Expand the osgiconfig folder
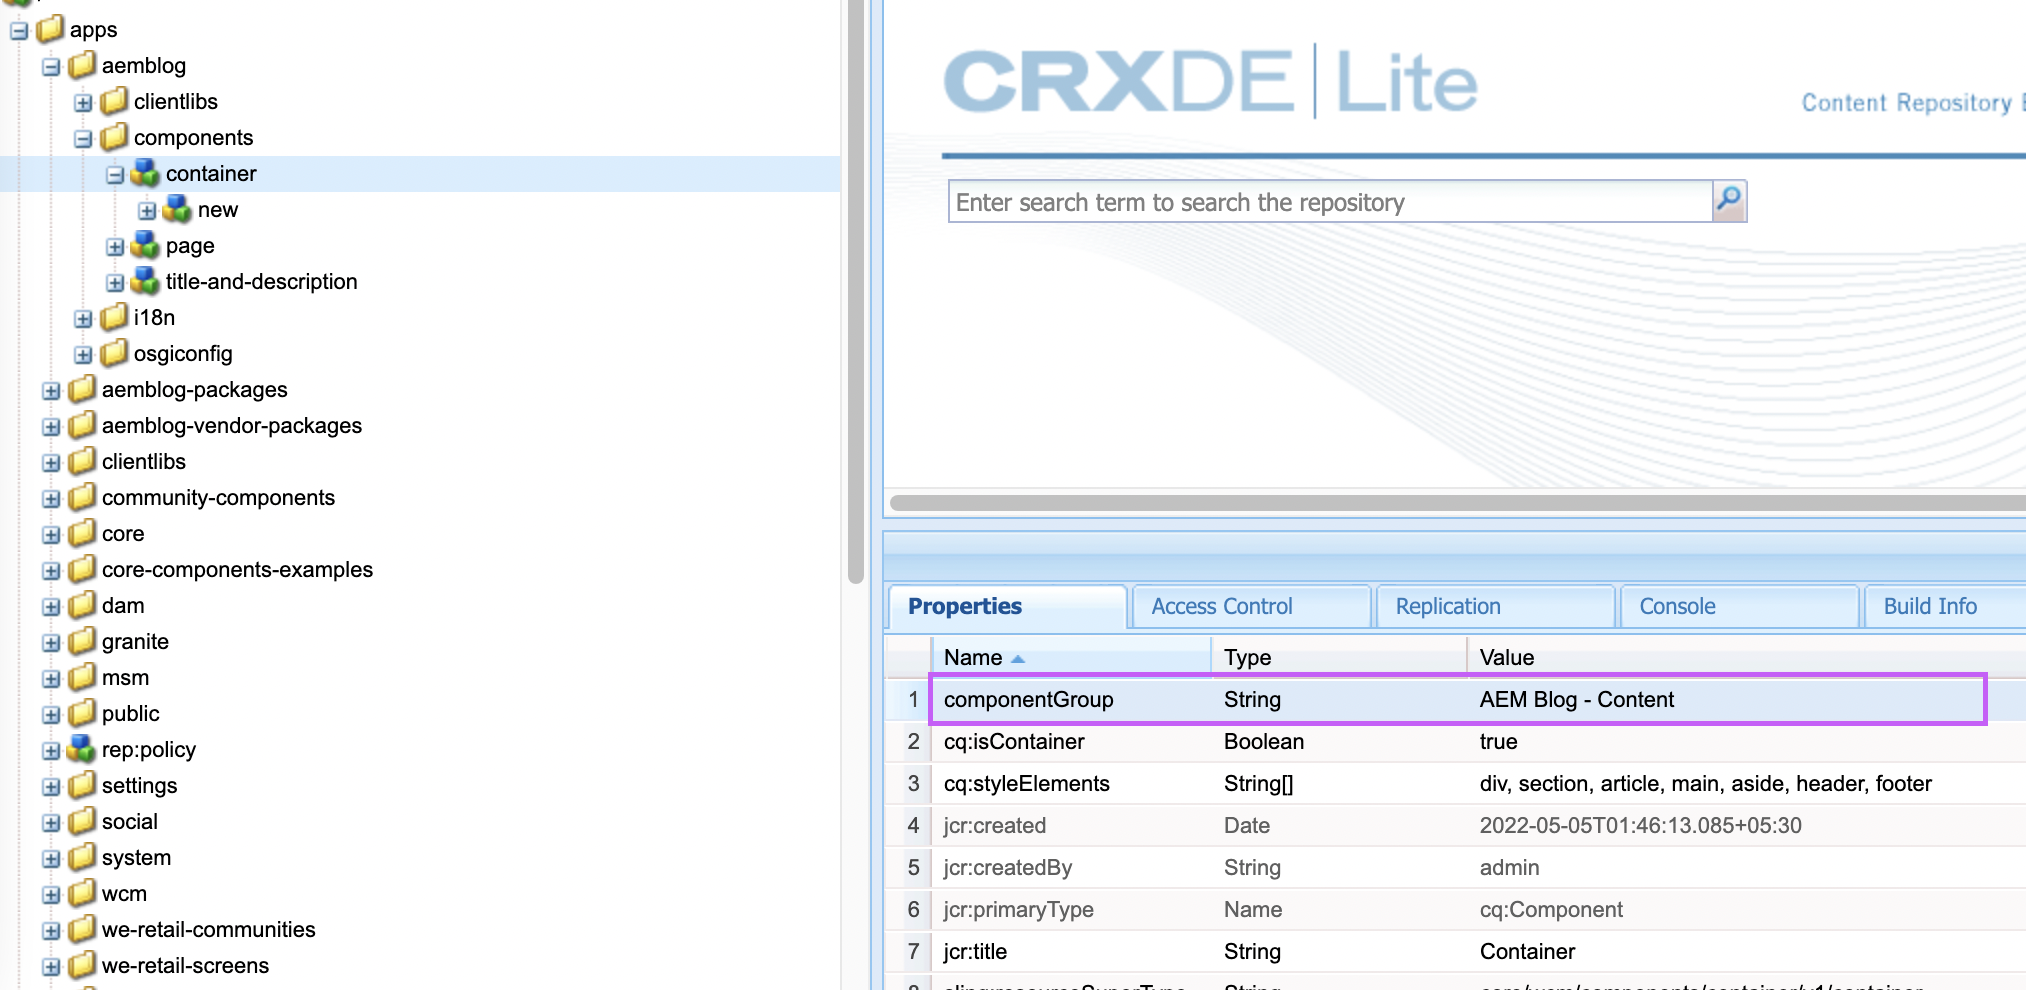 coord(83,355)
